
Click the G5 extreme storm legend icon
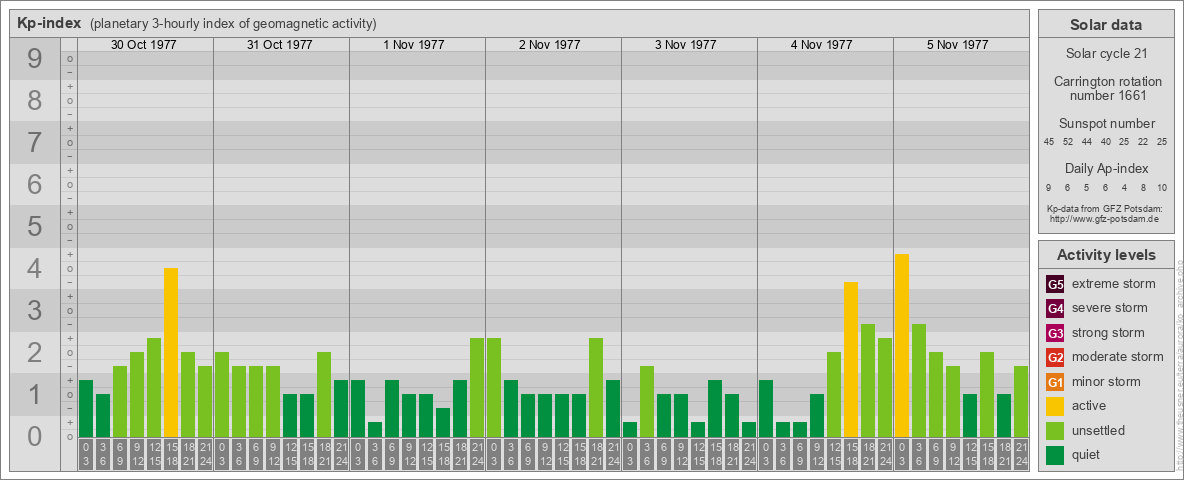click(1055, 284)
